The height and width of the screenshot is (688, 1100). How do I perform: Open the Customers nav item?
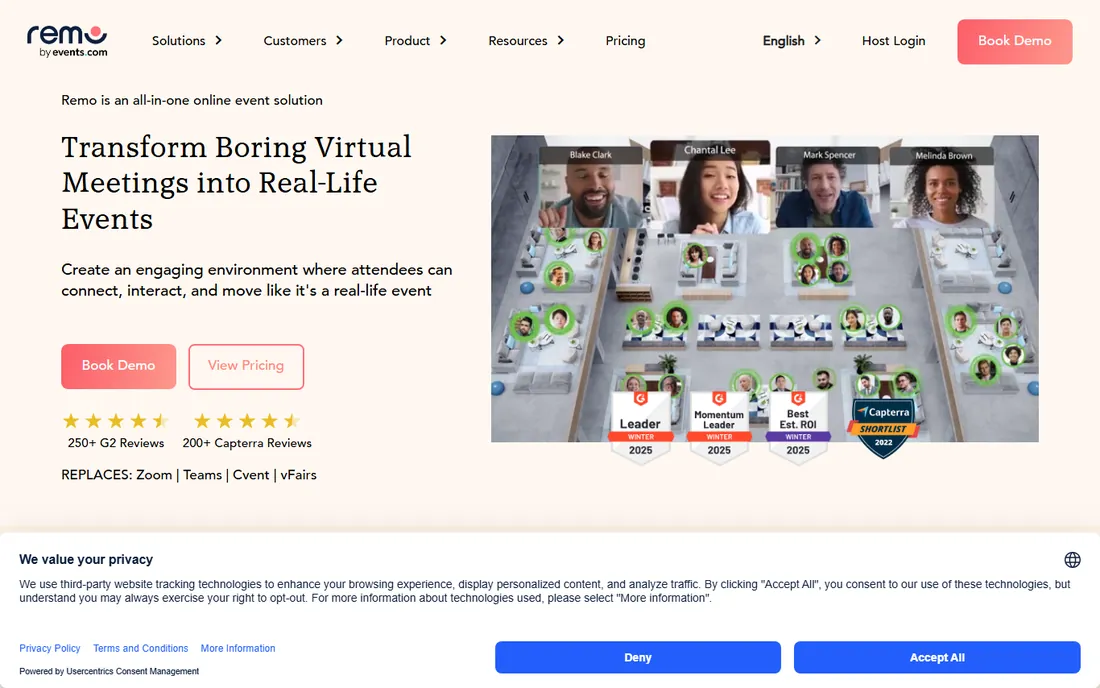tap(295, 41)
